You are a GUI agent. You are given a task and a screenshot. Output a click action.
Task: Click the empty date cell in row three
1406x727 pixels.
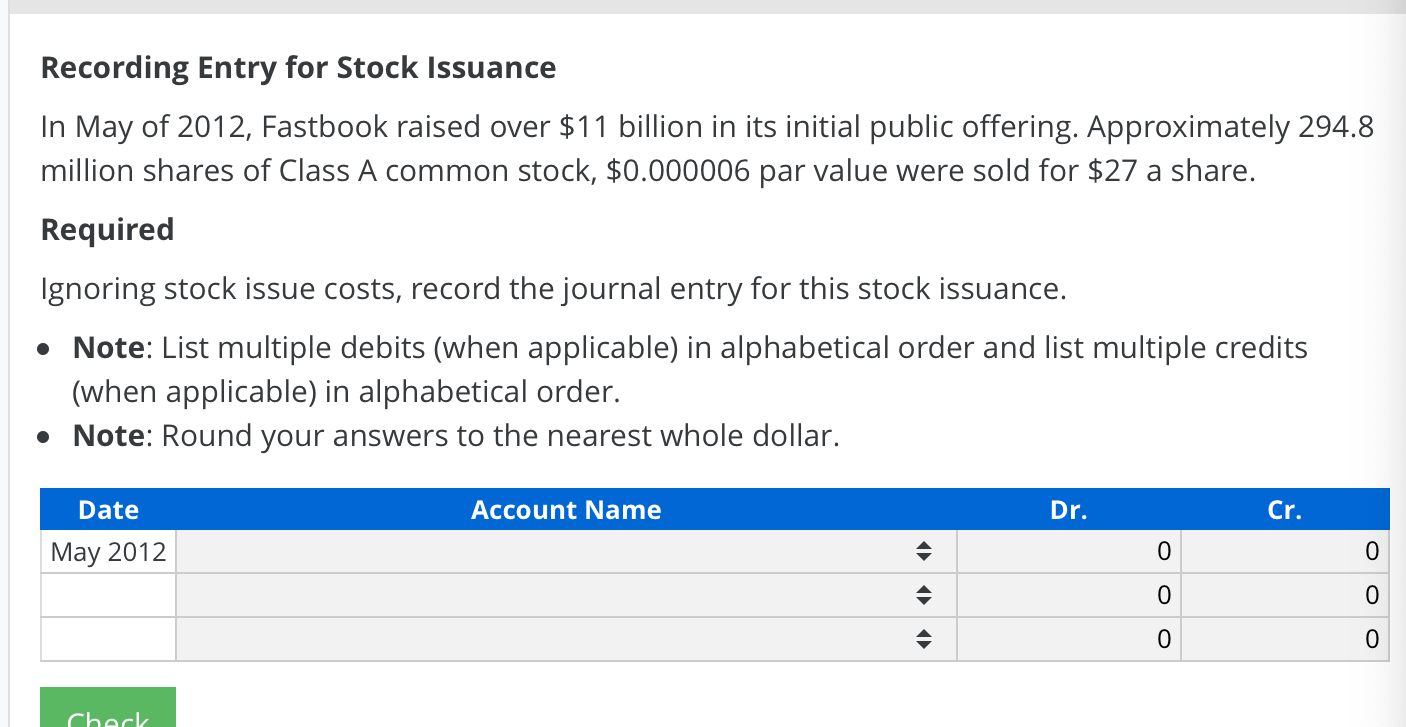(x=107, y=638)
